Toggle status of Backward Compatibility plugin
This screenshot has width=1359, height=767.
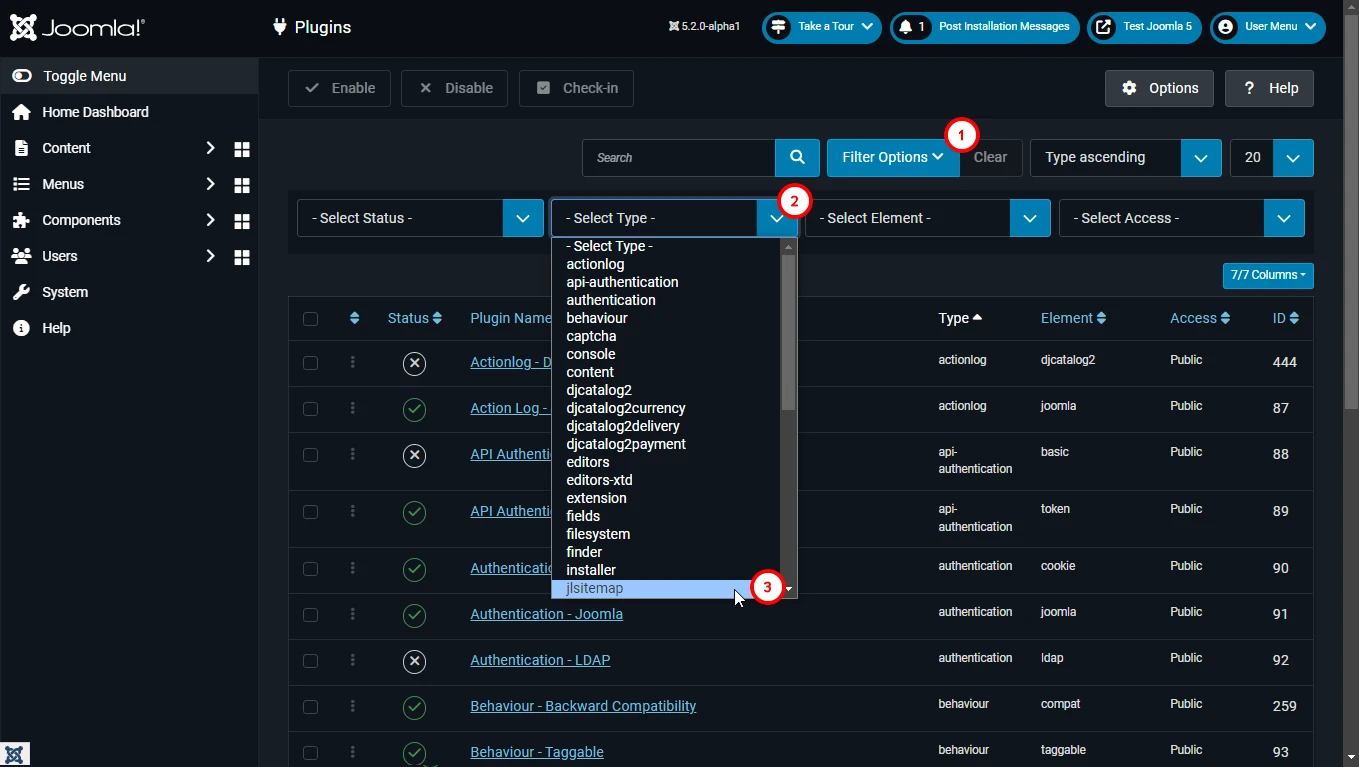pyautogui.click(x=414, y=707)
